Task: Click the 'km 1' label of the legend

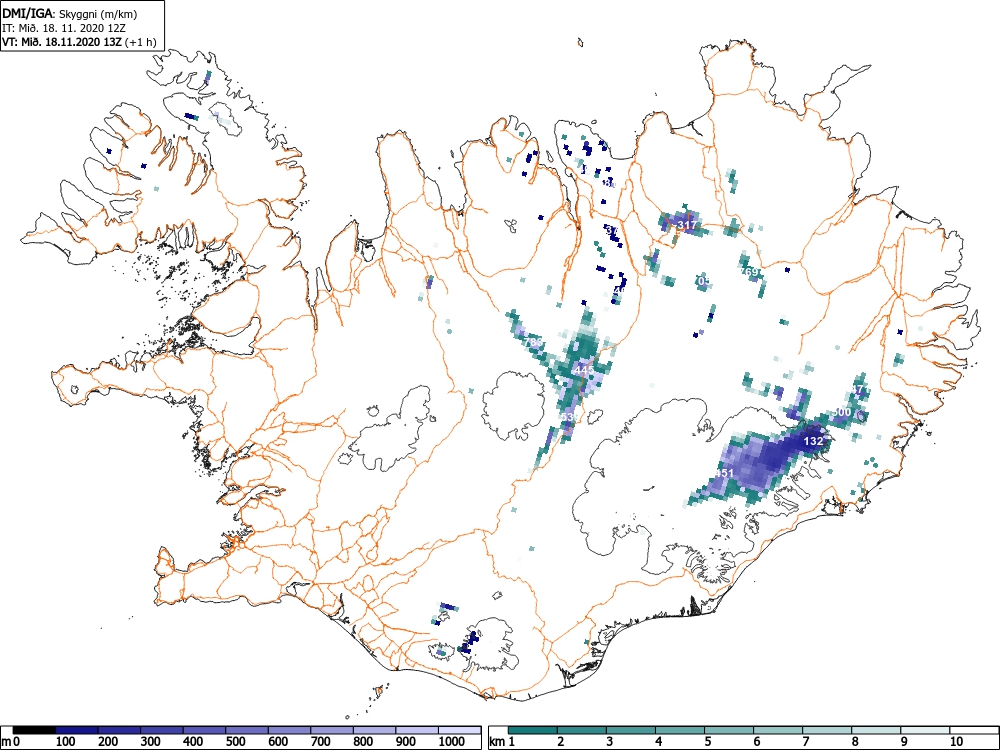Action: [x=503, y=742]
